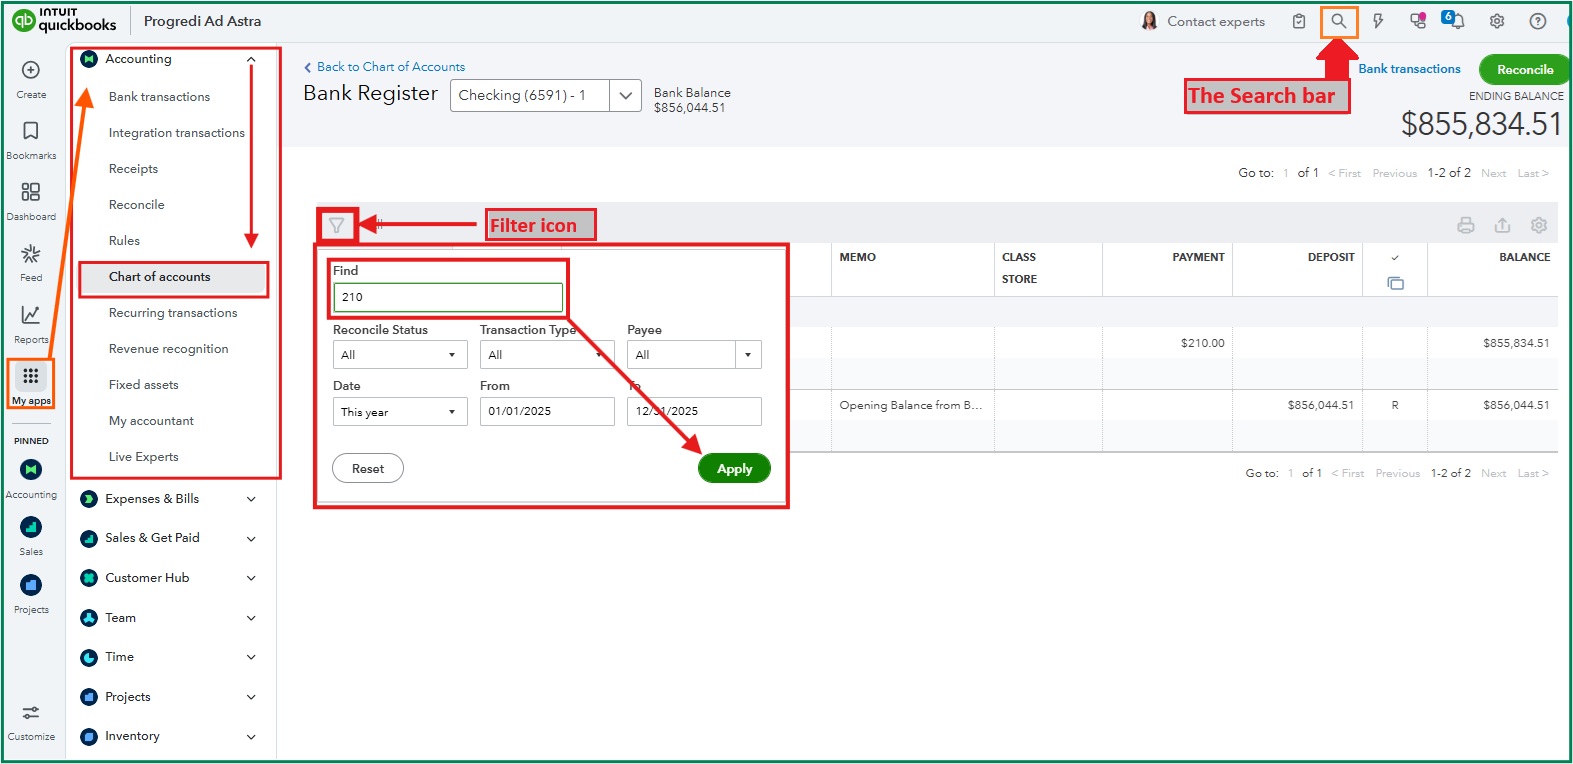The width and height of the screenshot is (1573, 764).
Task: Open the filter funnel icon
Action: coord(337,226)
